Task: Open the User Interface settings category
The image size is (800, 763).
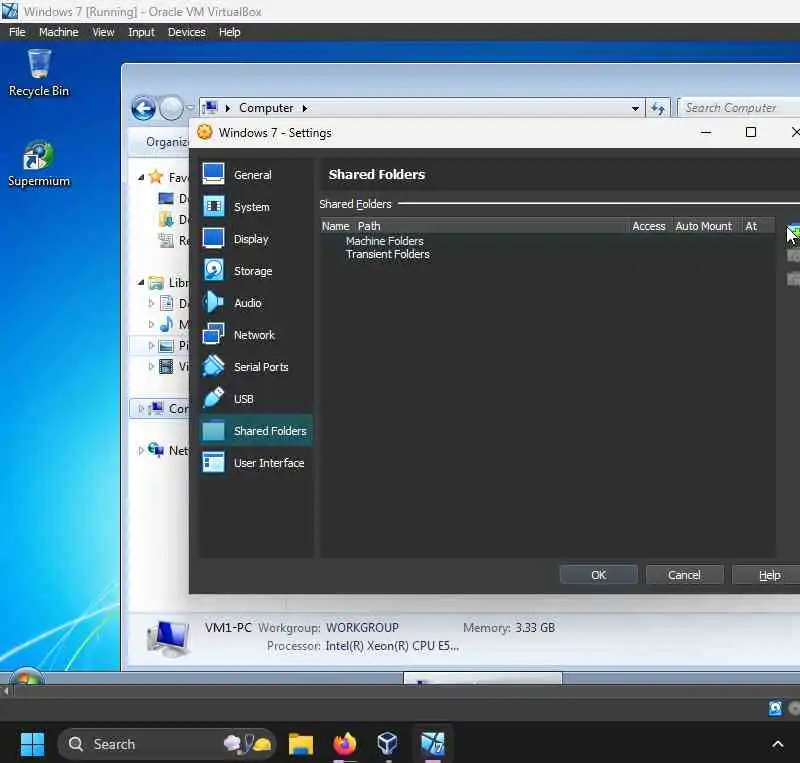Action: click(x=256, y=463)
